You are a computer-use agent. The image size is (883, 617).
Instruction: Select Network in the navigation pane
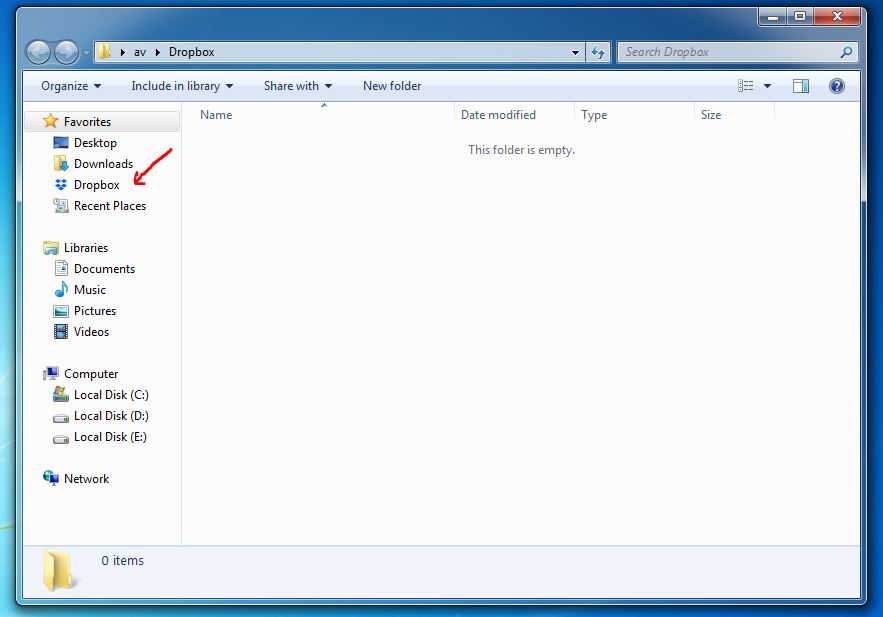[x=86, y=479]
